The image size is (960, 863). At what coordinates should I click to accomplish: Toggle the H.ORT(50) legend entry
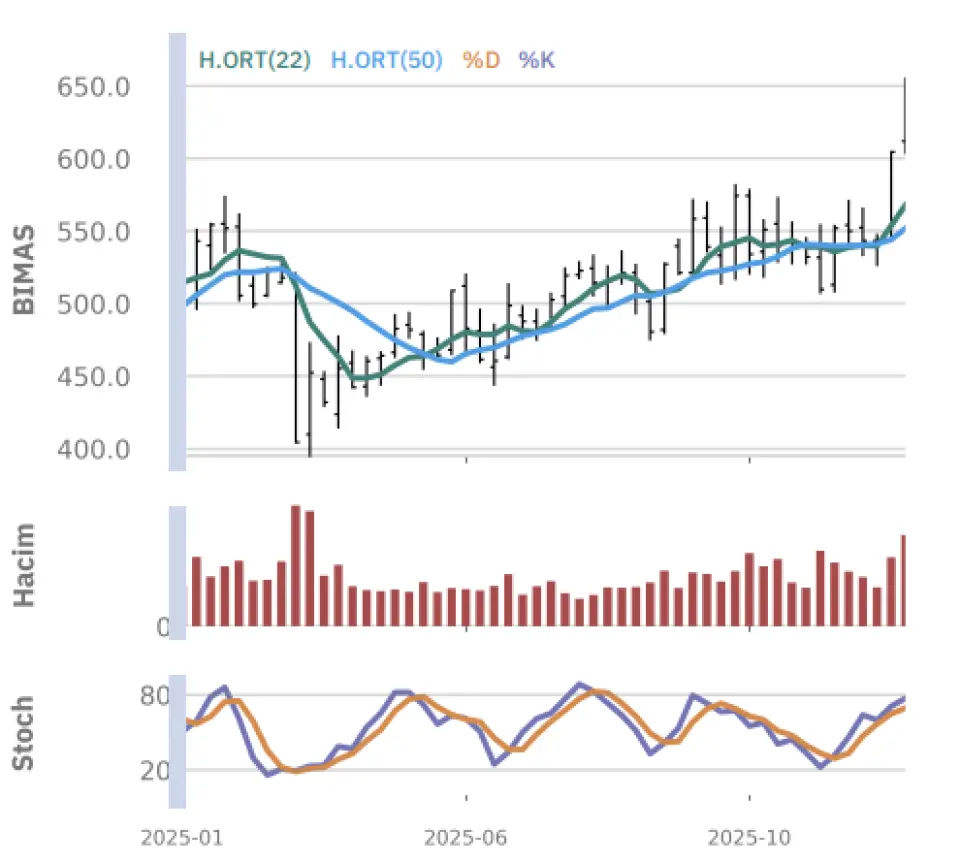386,60
